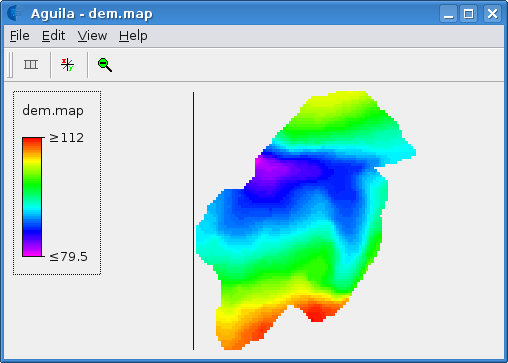The height and width of the screenshot is (363, 508).
Task: Minimize the Aguila window
Action: pyautogui.click(x=448, y=14)
